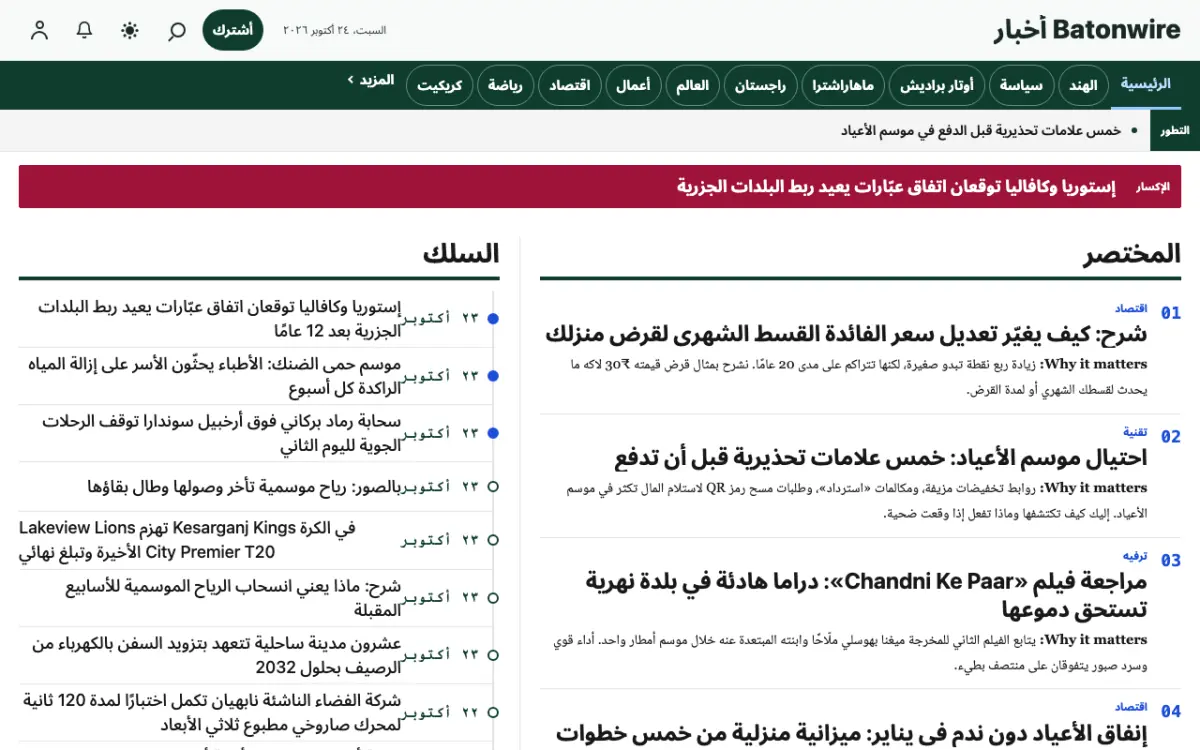The width and height of the screenshot is (1200, 750).
Task: Select the أوتار براديش nav tab
Action: coord(936,86)
